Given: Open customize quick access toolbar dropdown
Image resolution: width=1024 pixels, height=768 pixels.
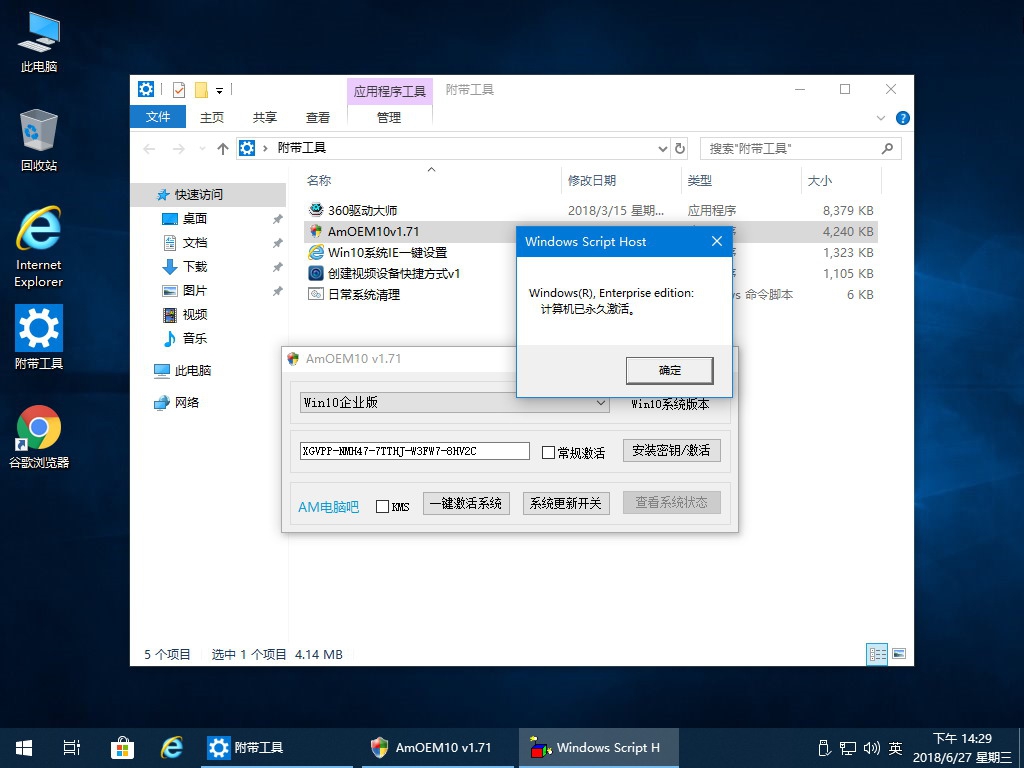Looking at the screenshot, I should (219, 90).
